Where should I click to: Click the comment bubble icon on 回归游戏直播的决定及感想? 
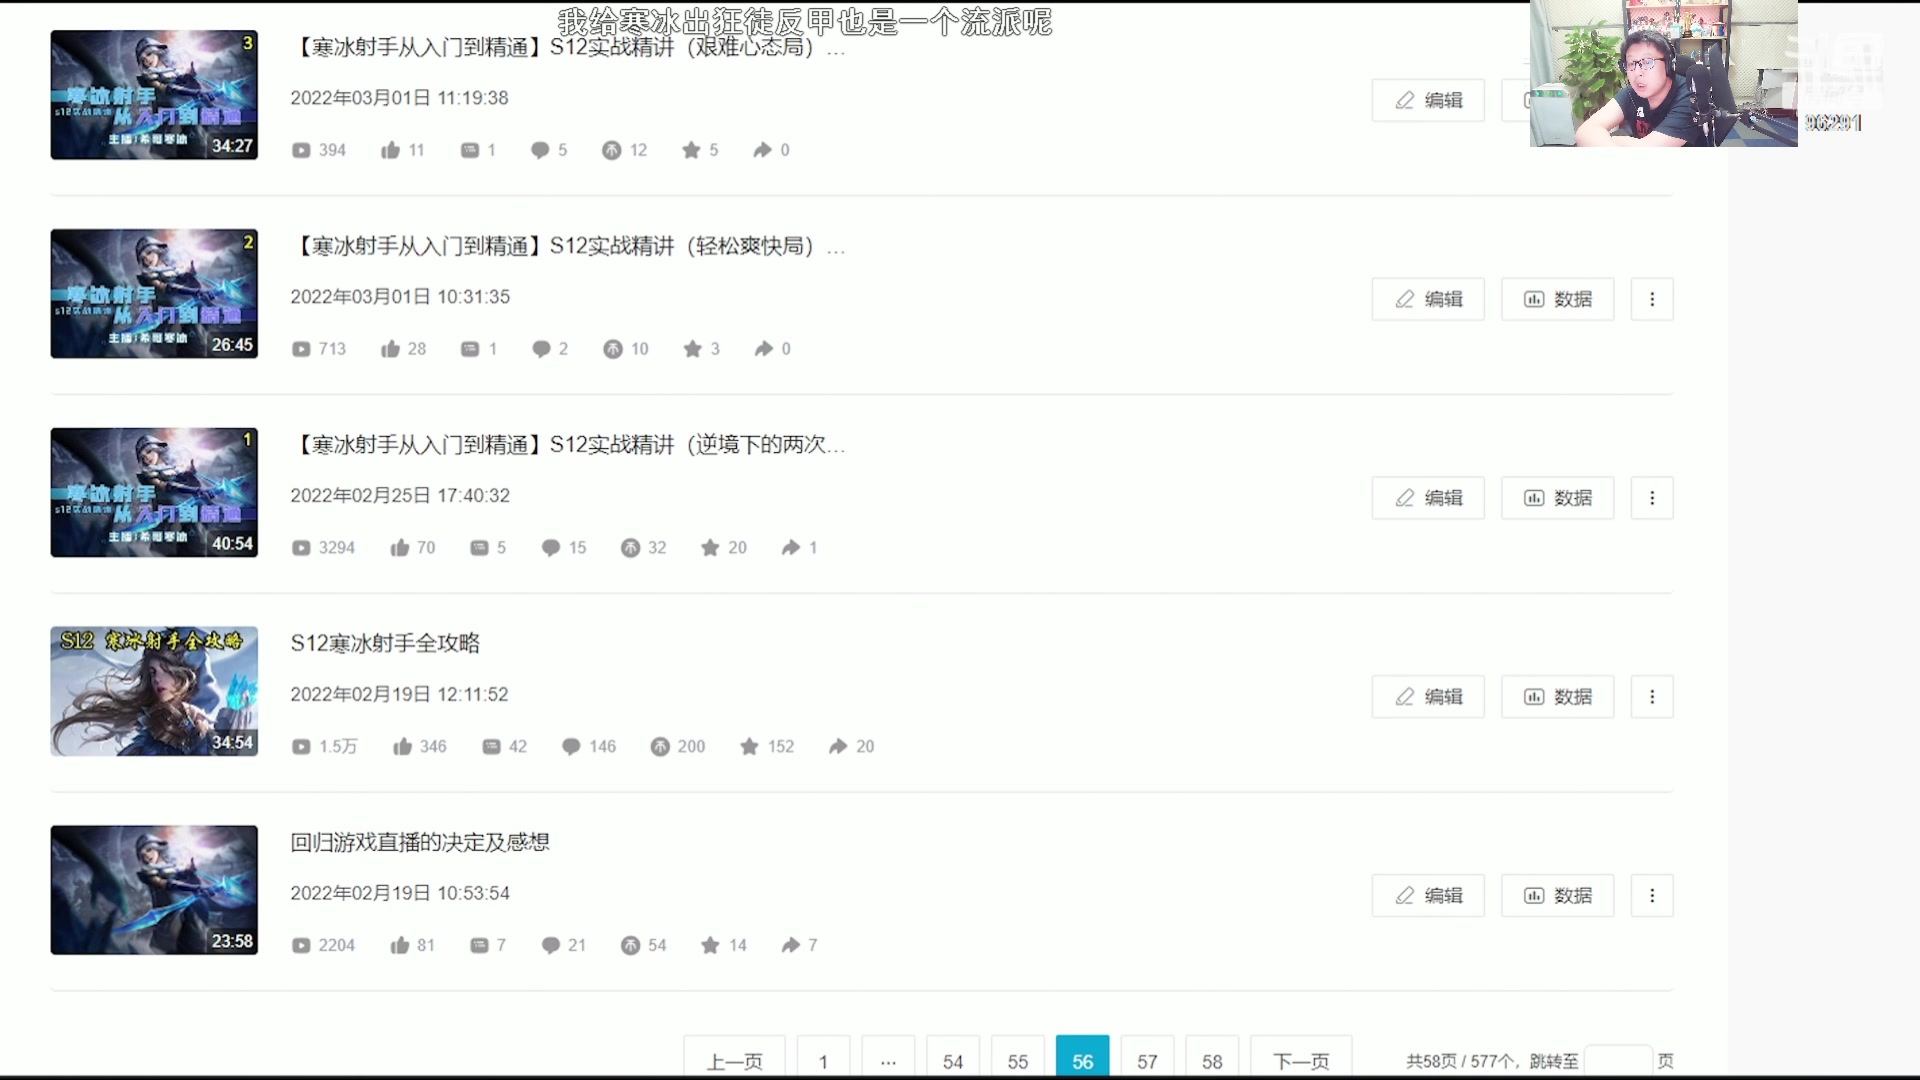point(551,944)
